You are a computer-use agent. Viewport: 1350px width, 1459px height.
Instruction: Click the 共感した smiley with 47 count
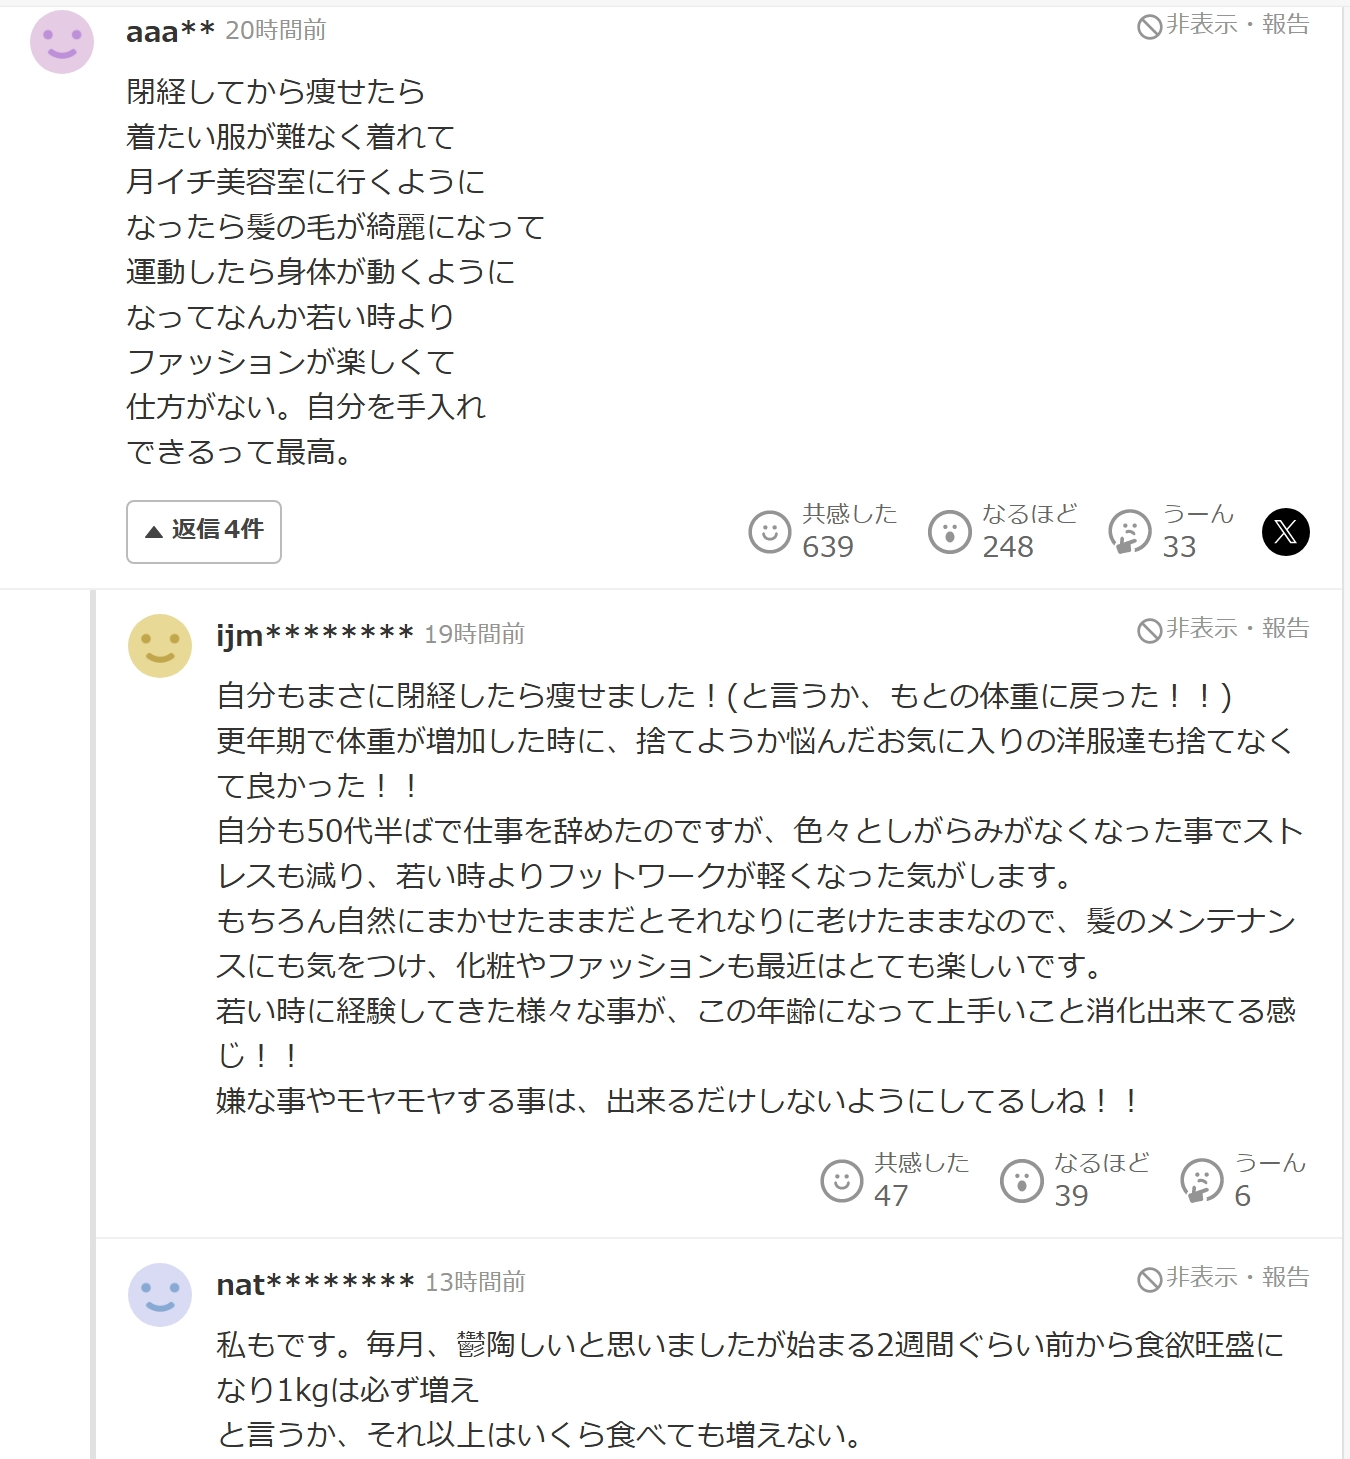coord(841,1181)
